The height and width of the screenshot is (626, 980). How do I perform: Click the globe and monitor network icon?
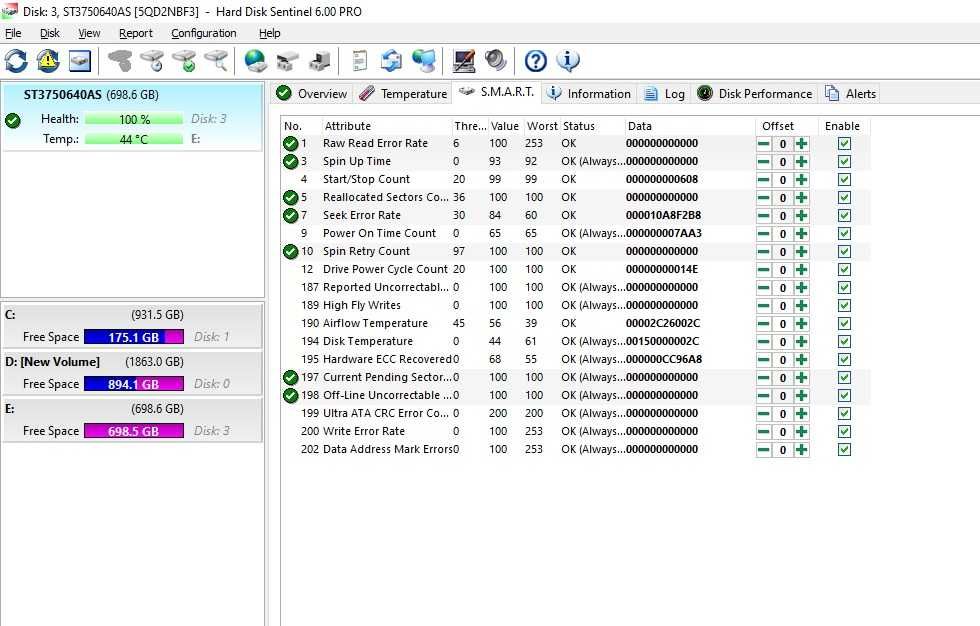[424, 61]
